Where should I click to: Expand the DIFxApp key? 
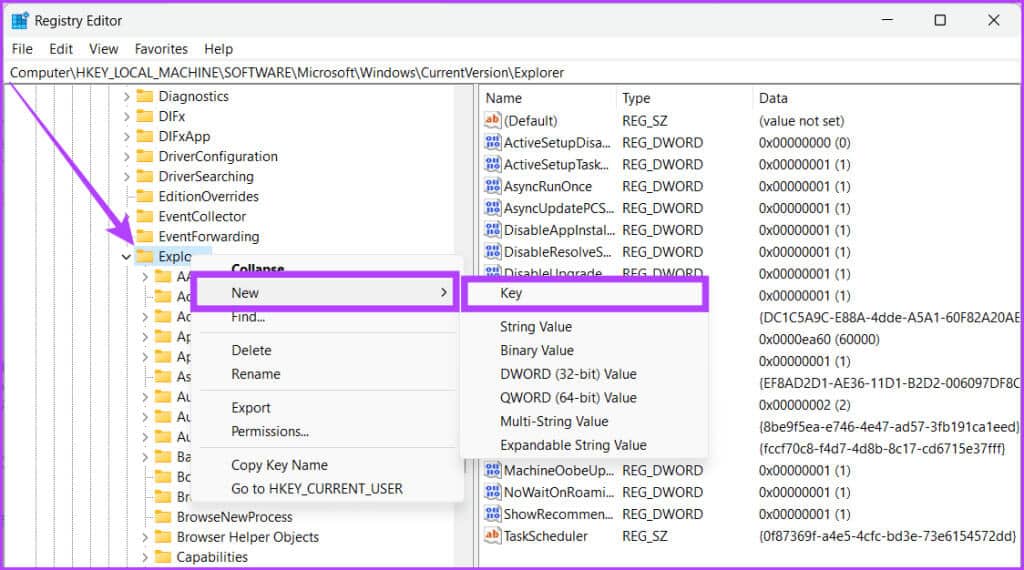coord(127,136)
